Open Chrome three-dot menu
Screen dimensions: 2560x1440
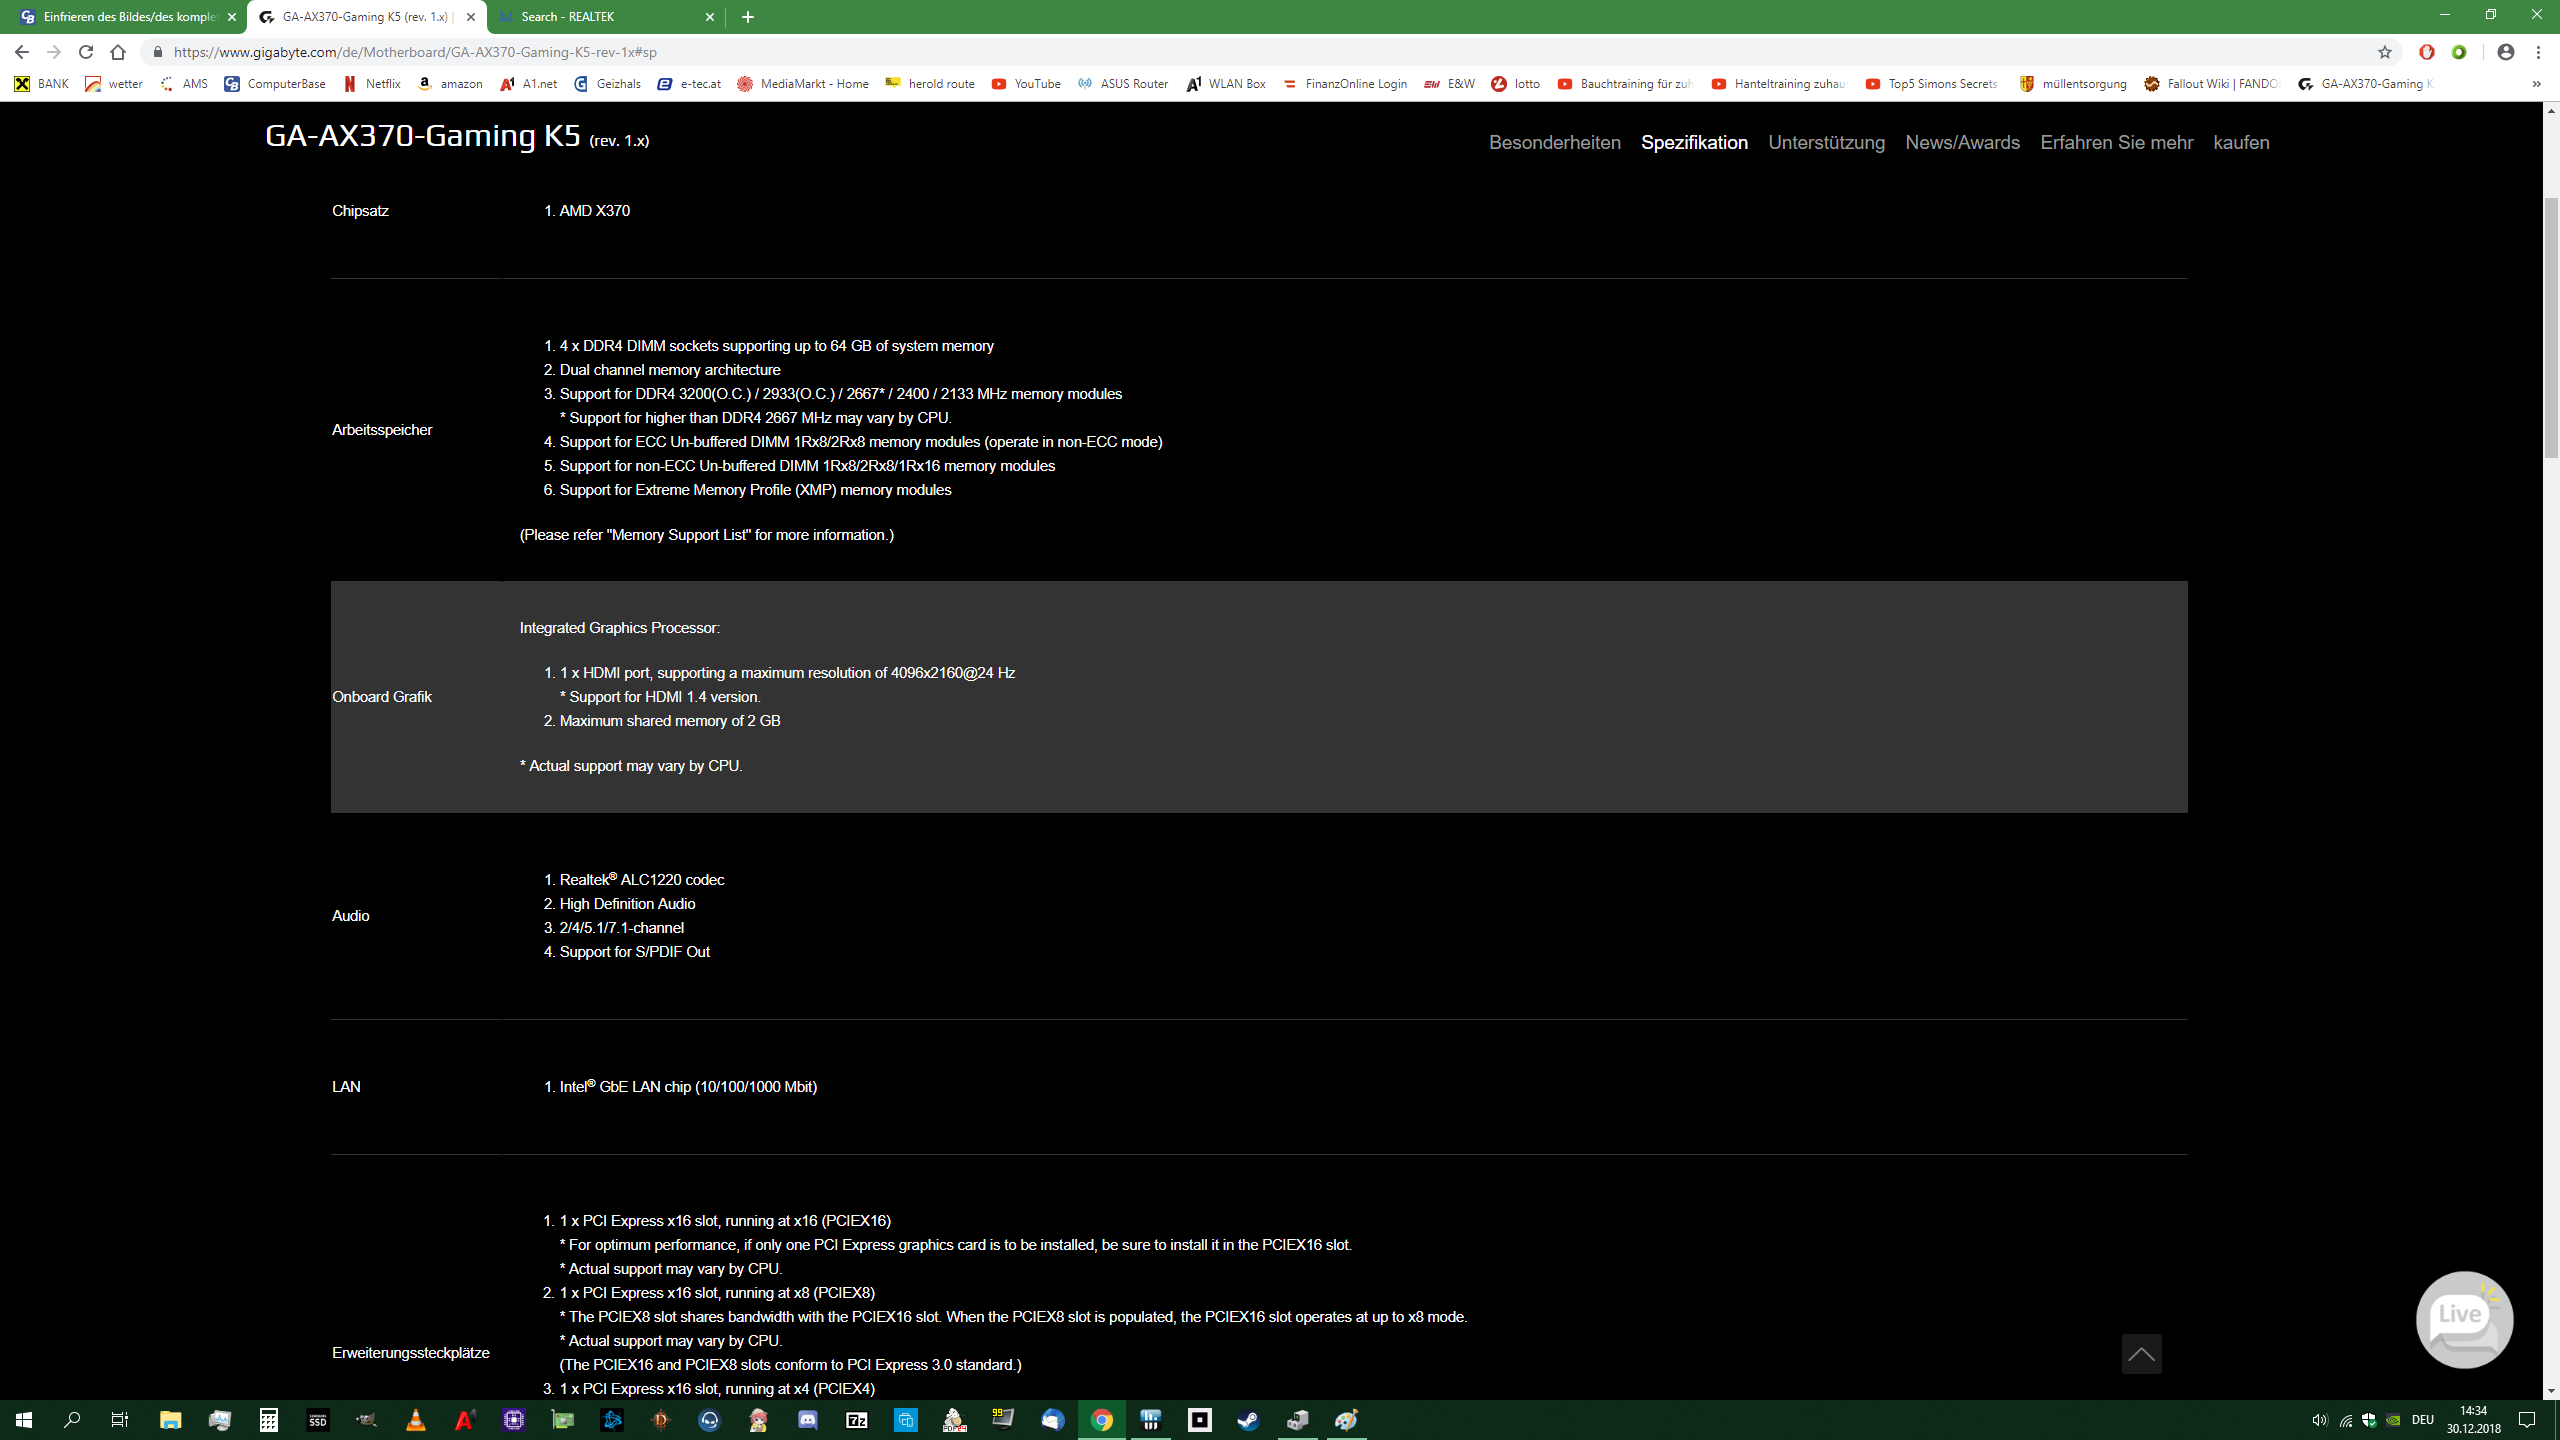(2539, 52)
